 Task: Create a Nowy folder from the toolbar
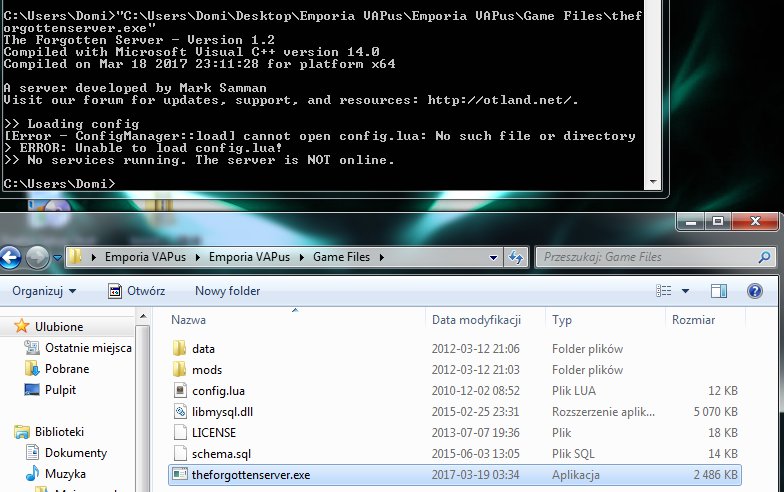point(228,291)
